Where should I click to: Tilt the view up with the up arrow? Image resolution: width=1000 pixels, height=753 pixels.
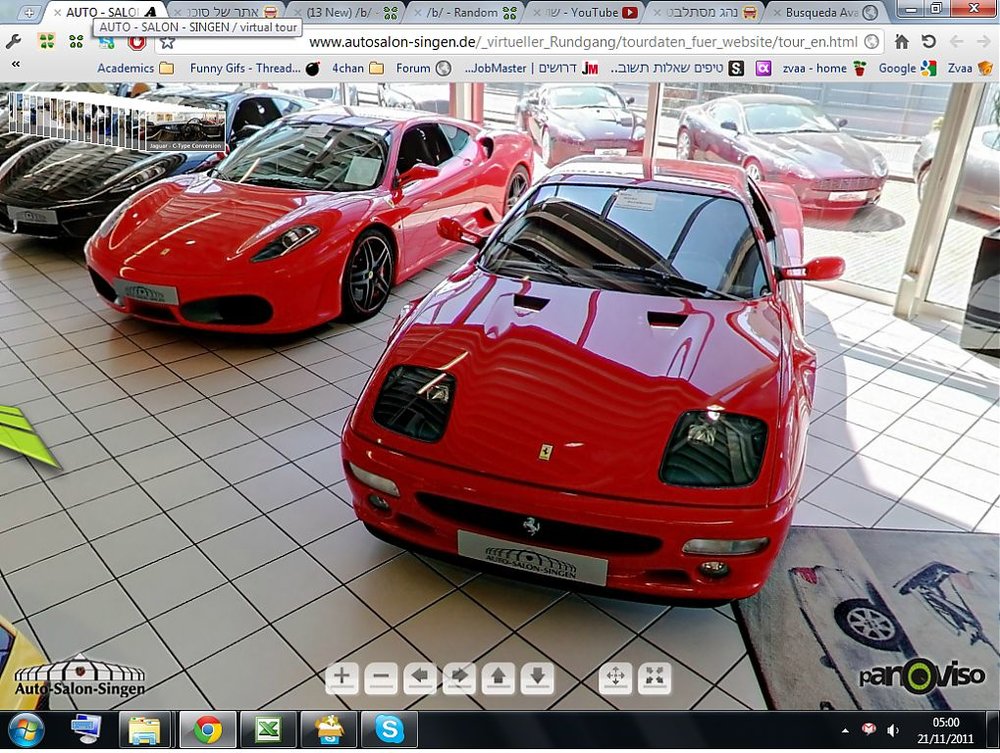[498, 678]
